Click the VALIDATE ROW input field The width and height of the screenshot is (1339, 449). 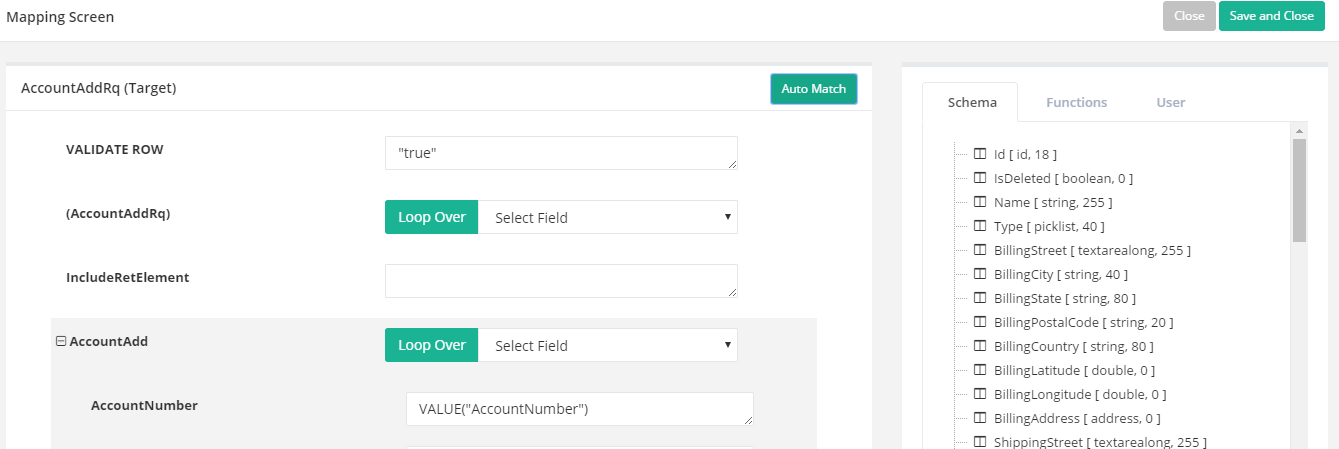561,153
